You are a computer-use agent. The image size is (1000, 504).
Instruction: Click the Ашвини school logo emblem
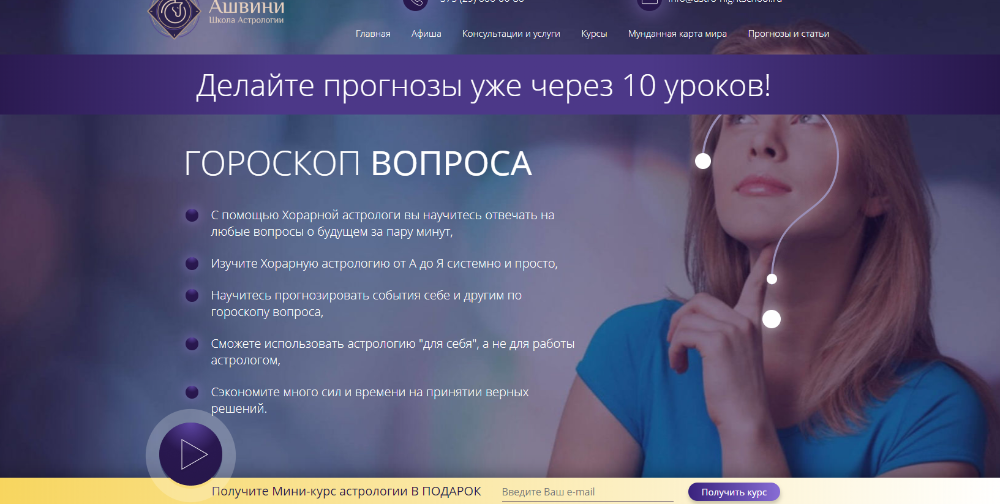point(174,12)
